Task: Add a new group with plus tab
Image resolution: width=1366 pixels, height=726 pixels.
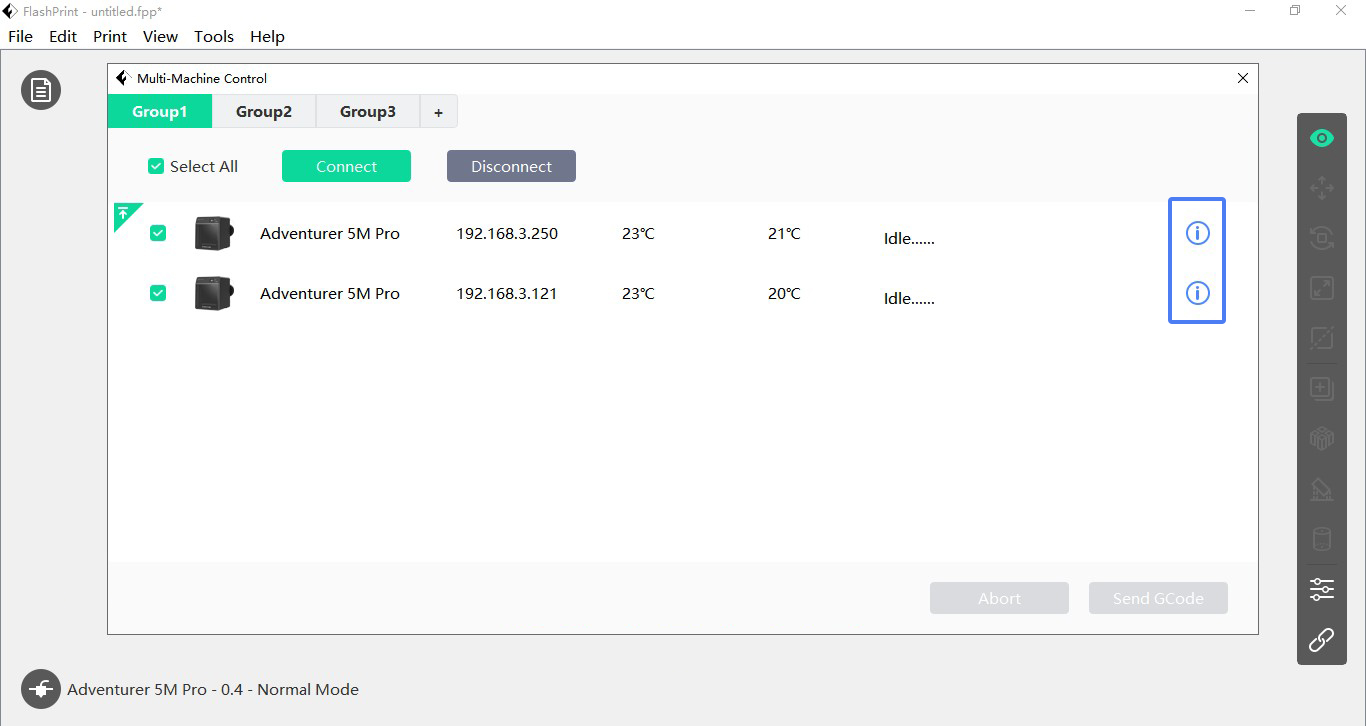Action: (438, 112)
